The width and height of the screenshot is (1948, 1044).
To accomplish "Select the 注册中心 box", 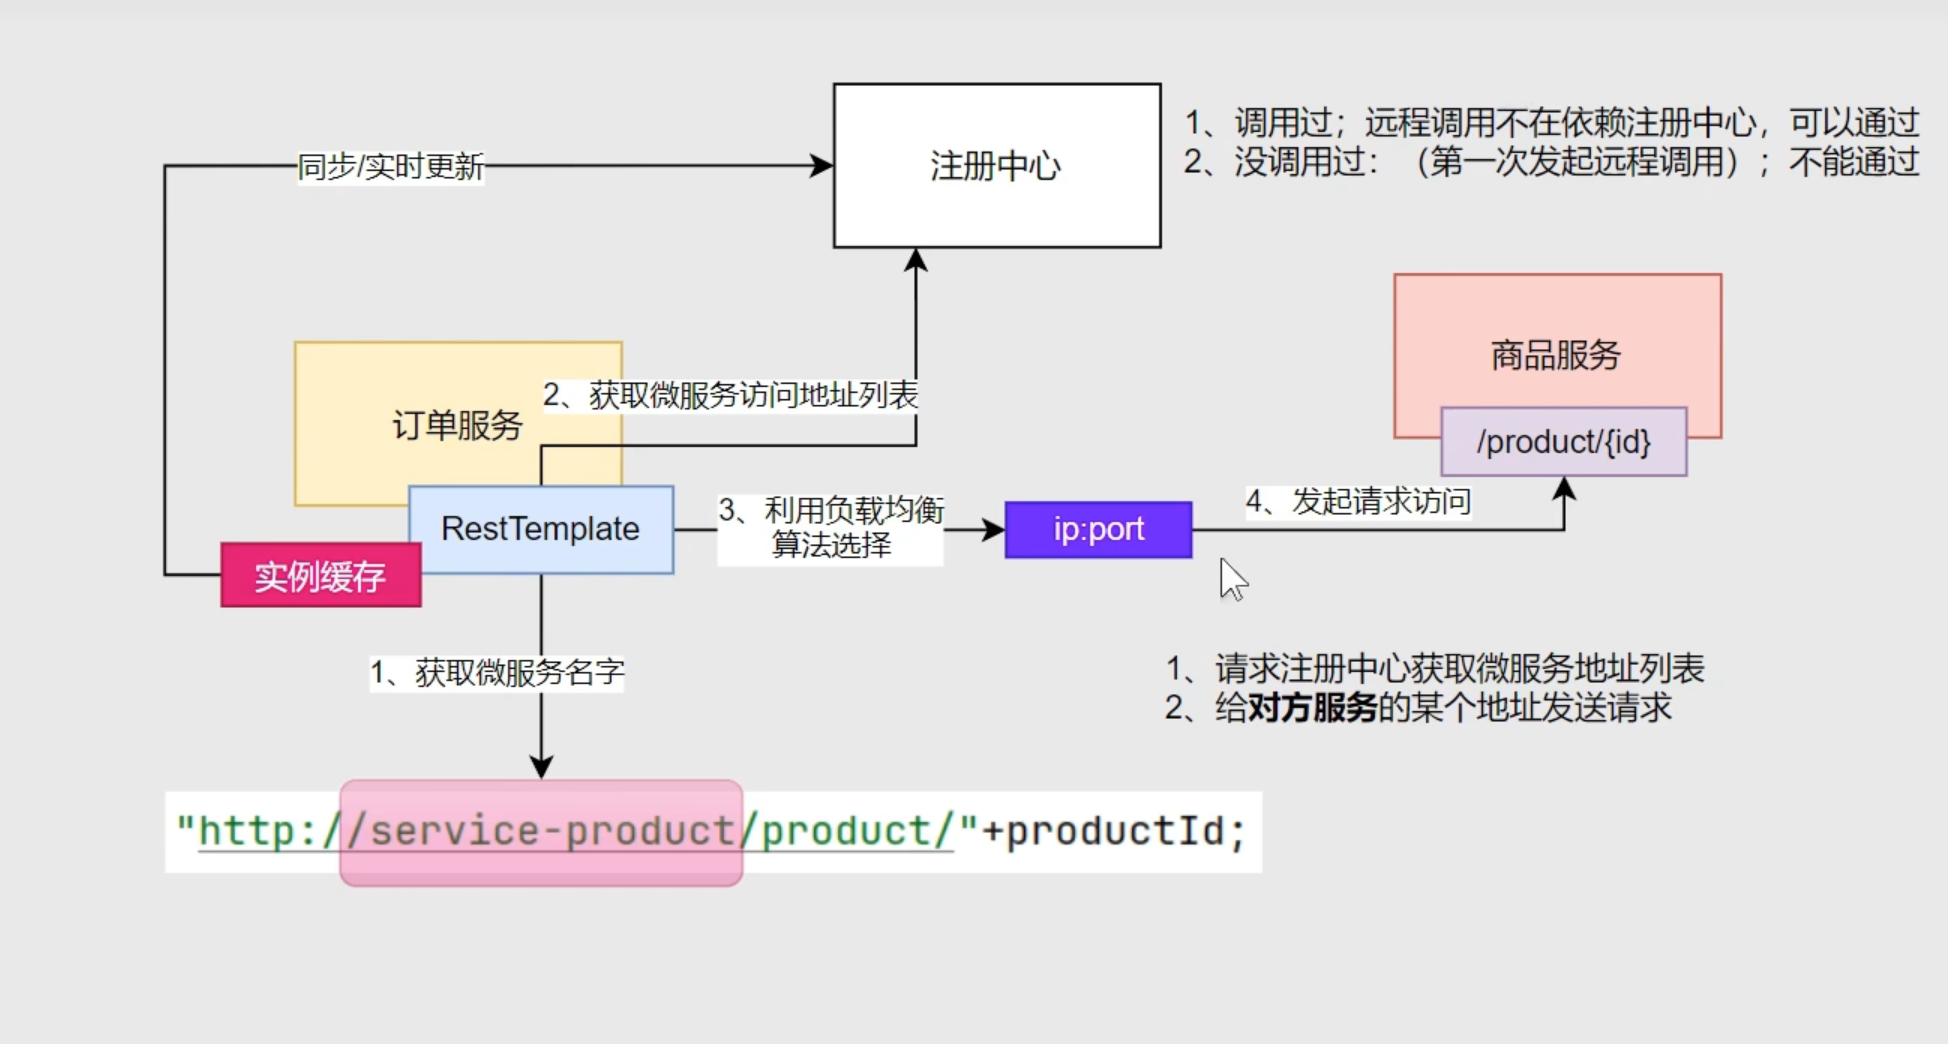I will click(x=996, y=166).
